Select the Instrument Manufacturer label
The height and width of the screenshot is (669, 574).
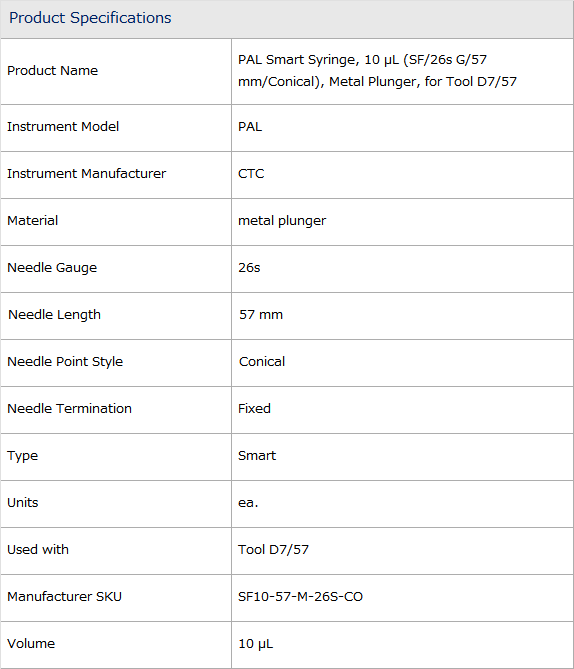click(86, 174)
